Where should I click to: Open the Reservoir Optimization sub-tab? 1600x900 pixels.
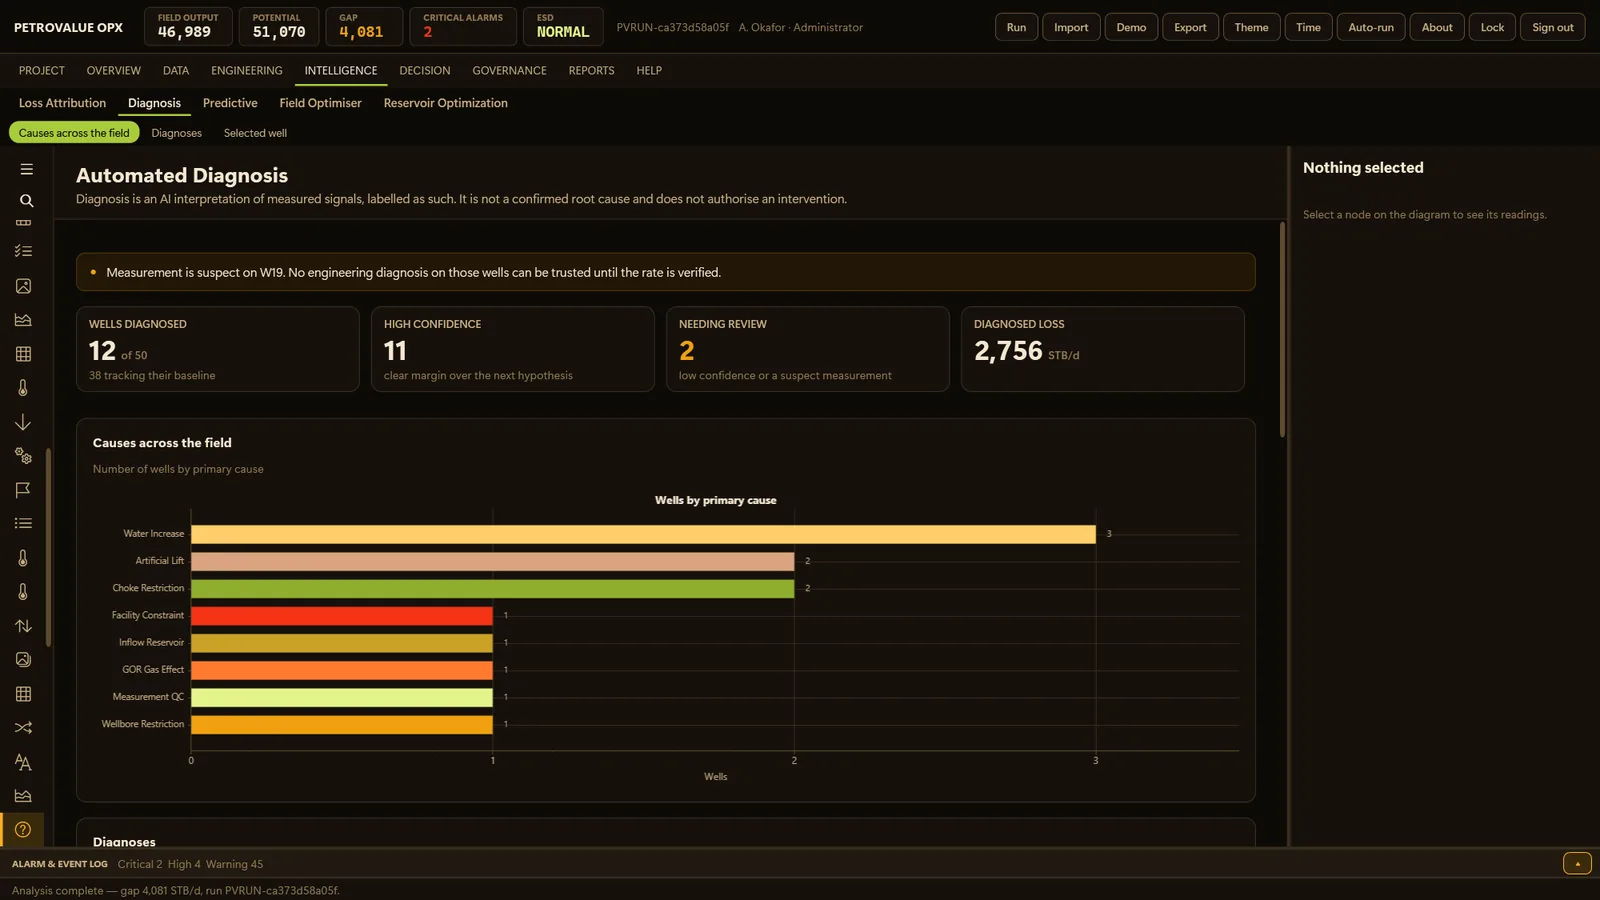446,103
